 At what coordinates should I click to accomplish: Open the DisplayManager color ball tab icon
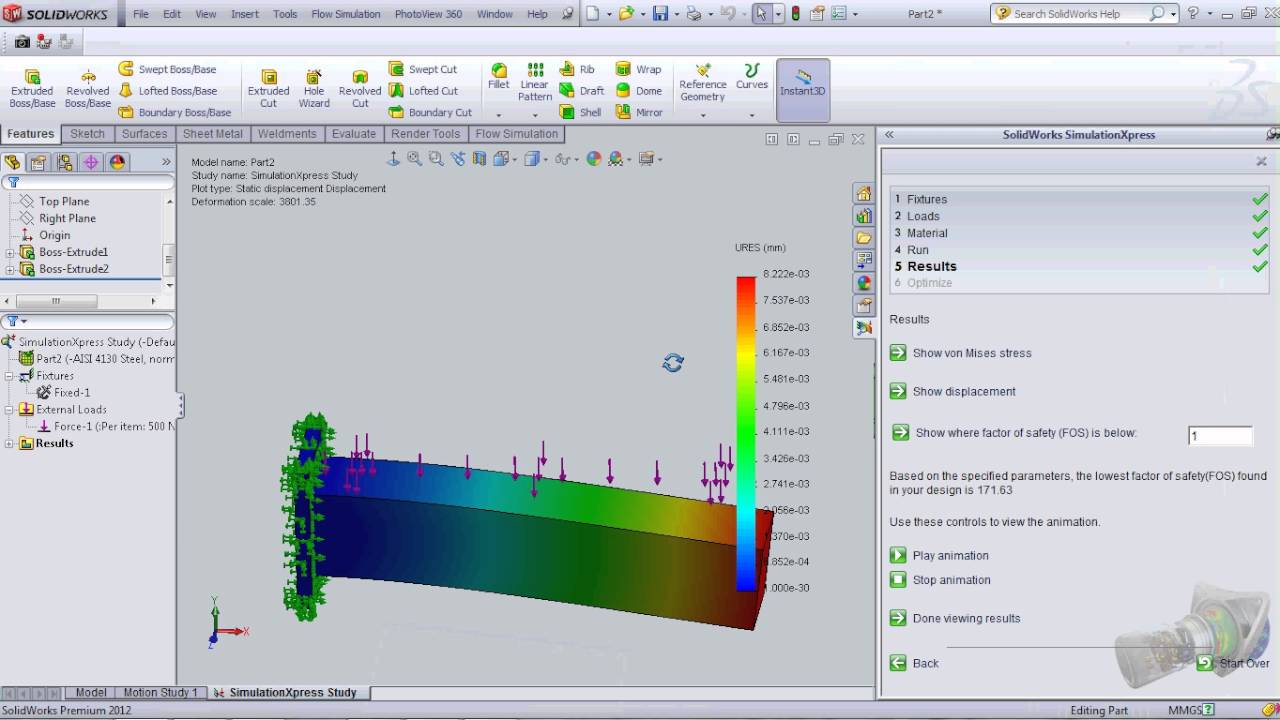tap(117, 162)
